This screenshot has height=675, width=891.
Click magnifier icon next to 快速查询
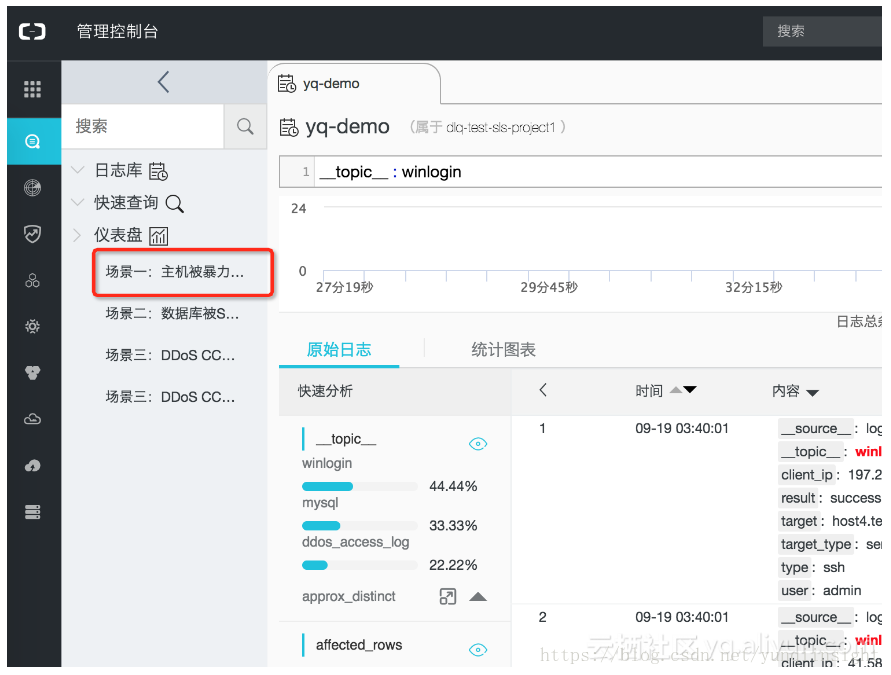point(174,203)
